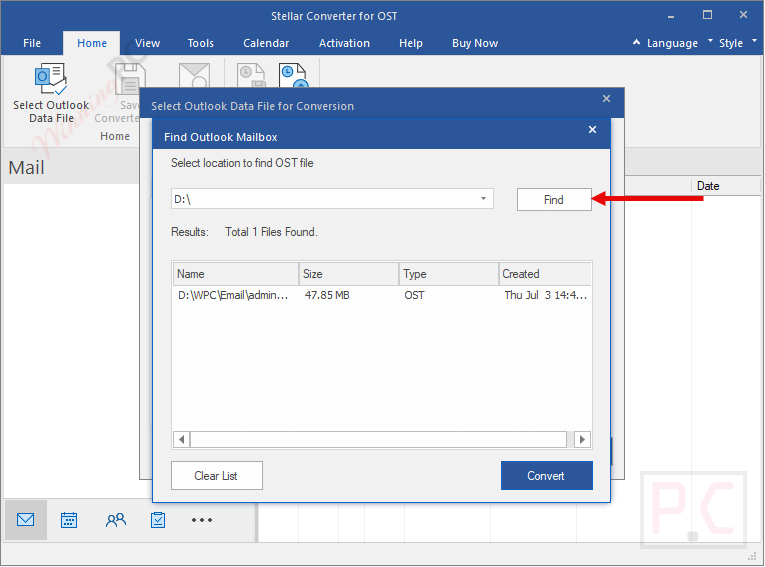Click the Created column header
Screen dimensions: 765x567
point(545,274)
